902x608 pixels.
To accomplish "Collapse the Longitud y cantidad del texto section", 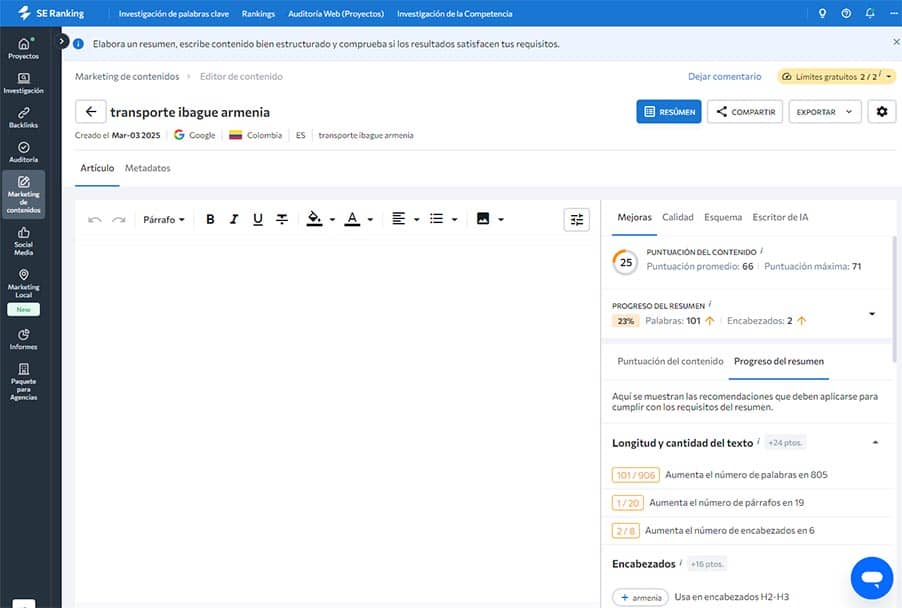I will (876, 442).
